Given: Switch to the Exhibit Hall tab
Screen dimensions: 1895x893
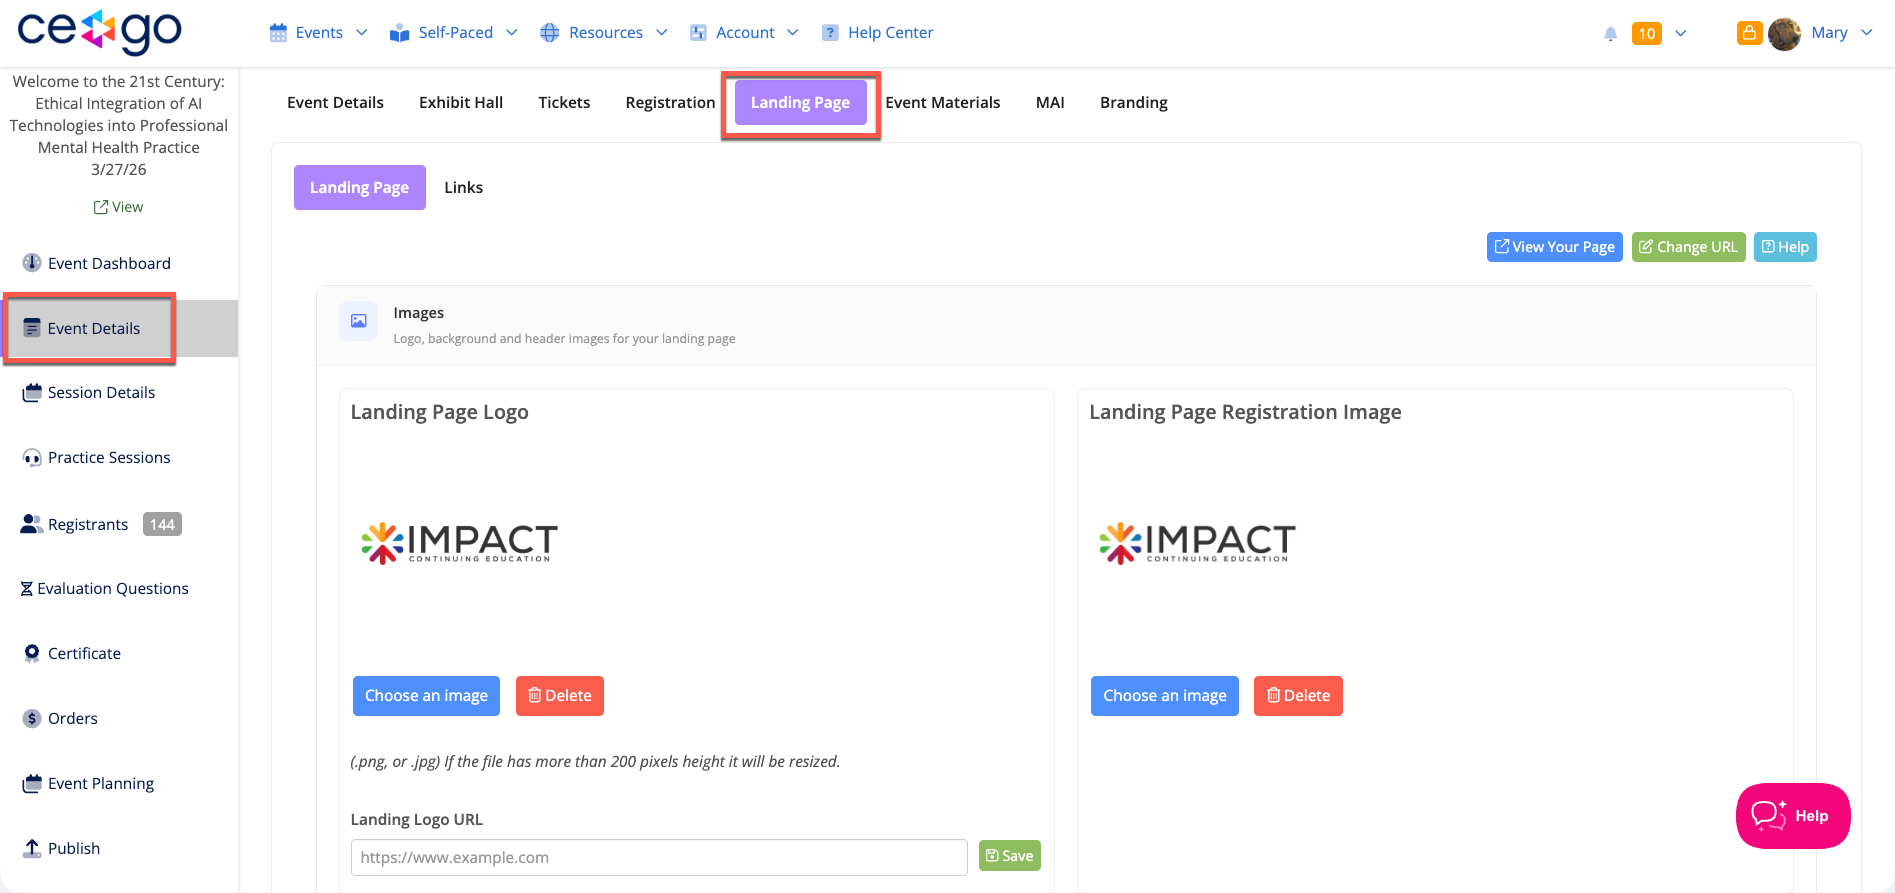Looking at the screenshot, I should tap(461, 102).
